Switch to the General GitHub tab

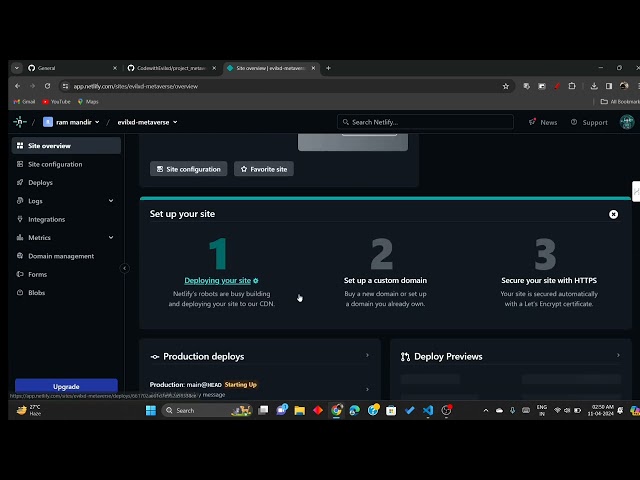[x=72, y=68]
